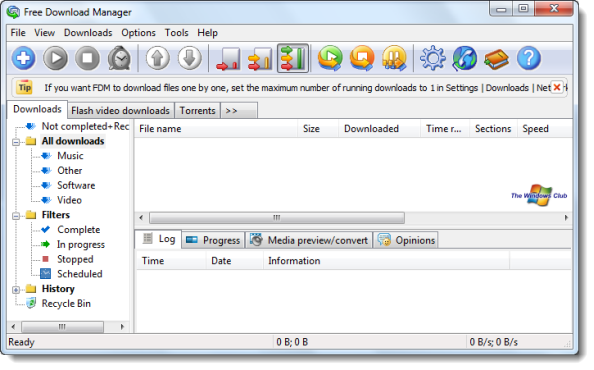Click the Stop download toolbar icon

tap(88, 59)
